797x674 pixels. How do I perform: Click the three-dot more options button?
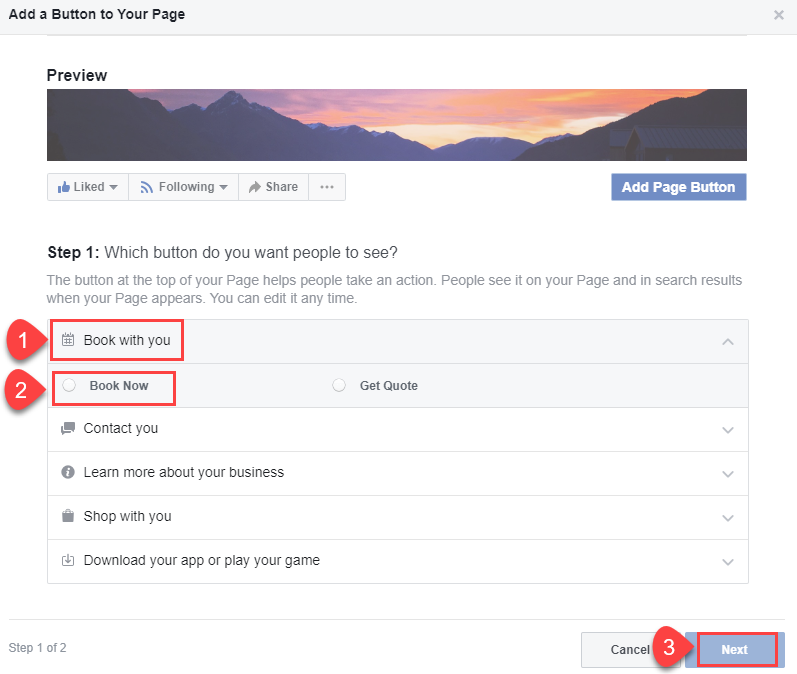point(327,187)
